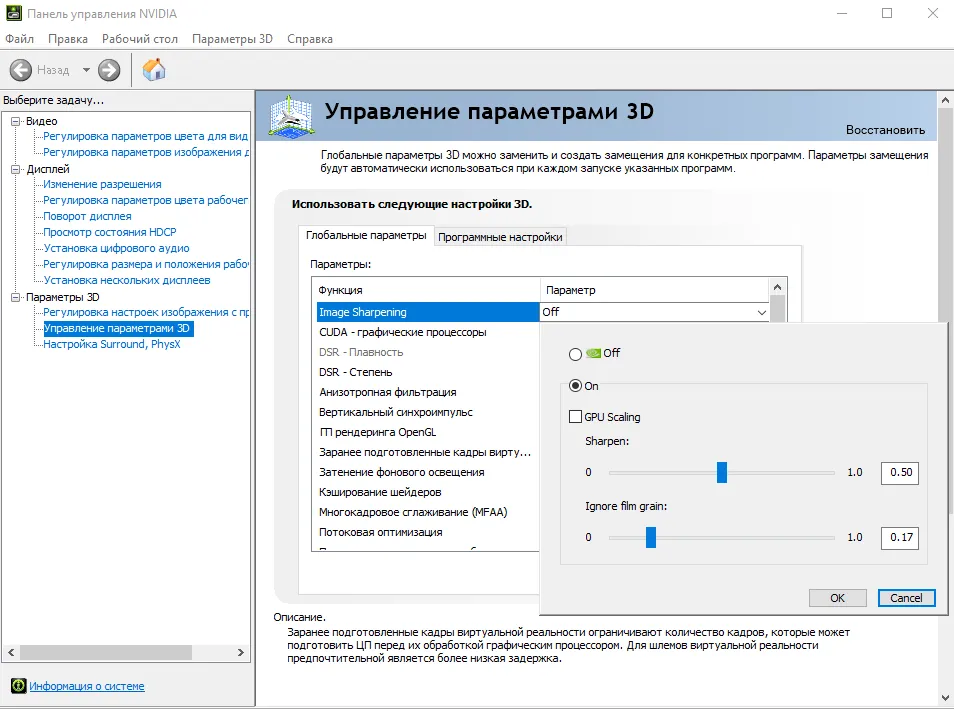Open the Параметры 3D menu
The width and height of the screenshot is (954, 709).
pyautogui.click(x=232, y=39)
